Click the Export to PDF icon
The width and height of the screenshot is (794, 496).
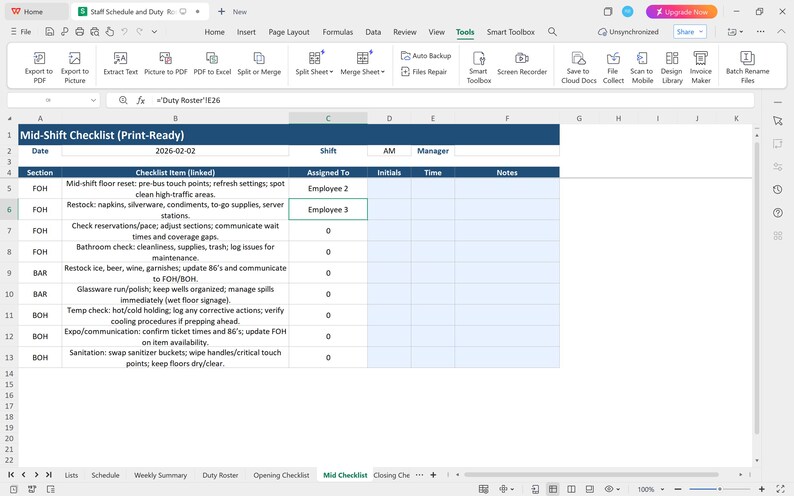tap(39, 58)
